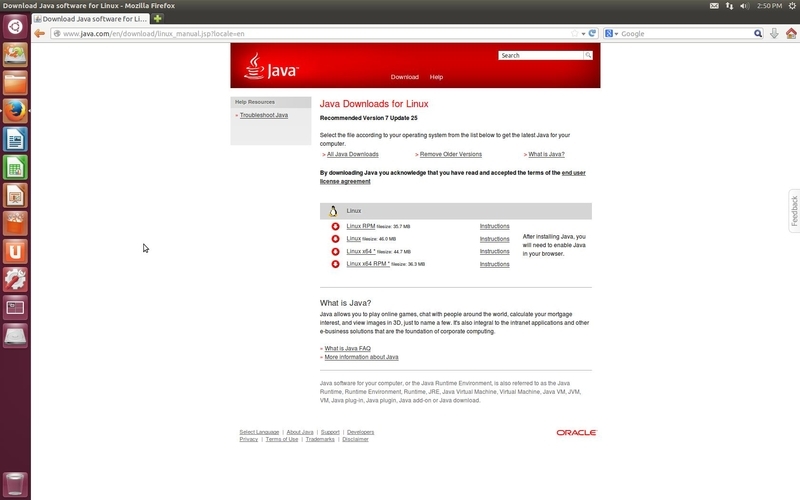The width and height of the screenshot is (800, 500).
Task: Open a new tab with plus icon
Action: (x=157, y=18)
